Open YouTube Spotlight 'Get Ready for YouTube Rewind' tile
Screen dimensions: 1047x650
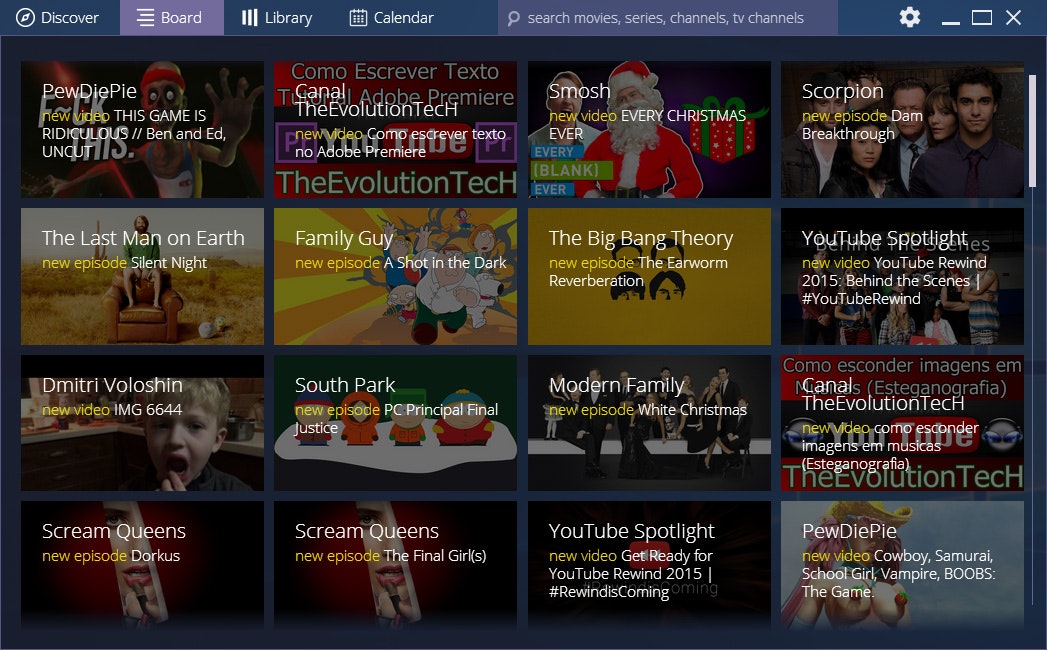click(649, 565)
